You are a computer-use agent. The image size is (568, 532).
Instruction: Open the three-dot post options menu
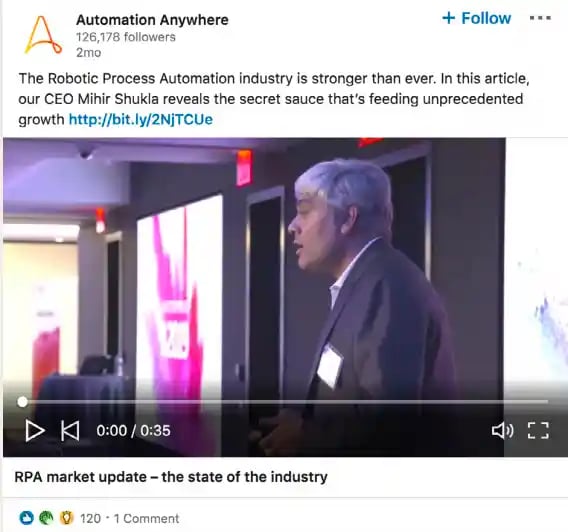[540, 18]
